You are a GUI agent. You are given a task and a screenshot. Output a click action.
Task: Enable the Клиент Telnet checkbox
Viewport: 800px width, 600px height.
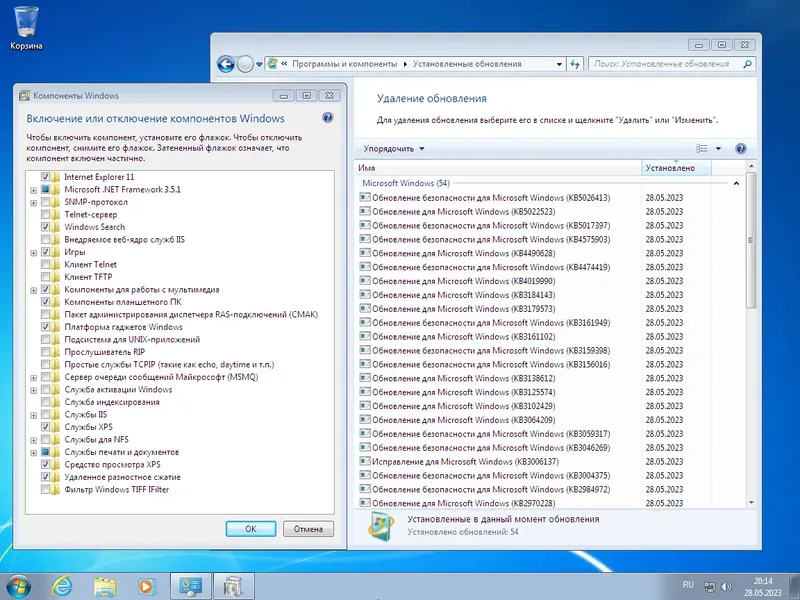click(x=45, y=265)
